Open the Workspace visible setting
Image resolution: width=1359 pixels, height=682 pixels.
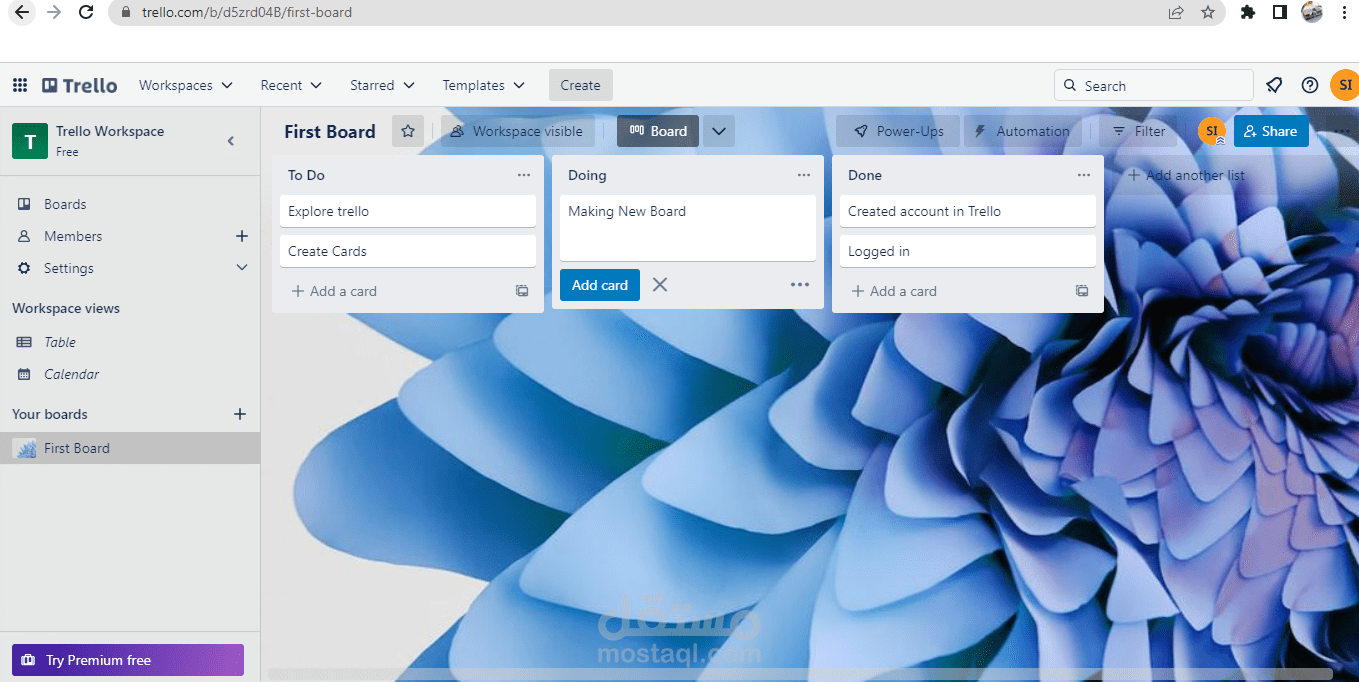point(517,131)
